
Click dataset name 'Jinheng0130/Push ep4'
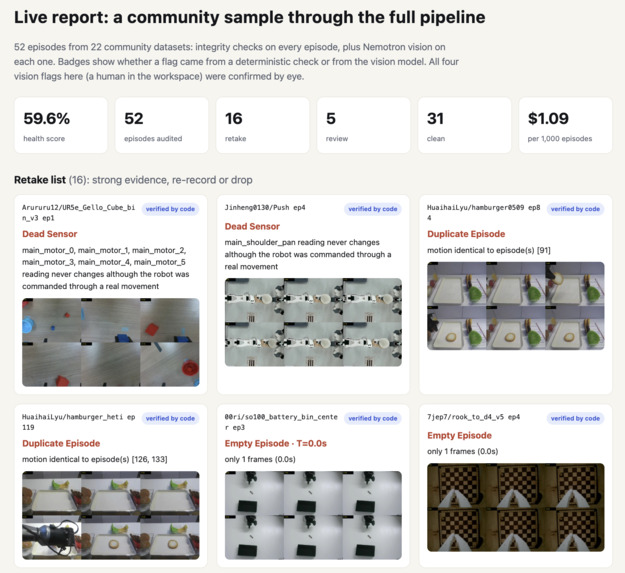tap(265, 208)
